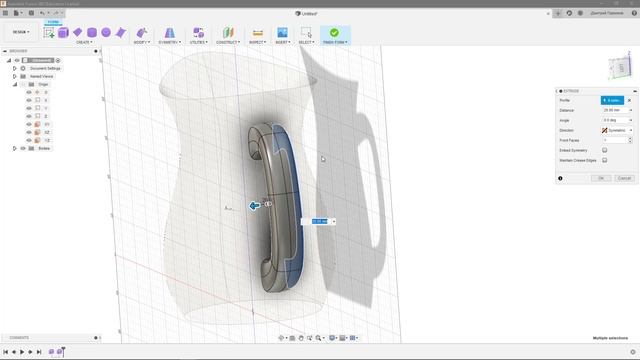Clear the Profile selection with X
This screenshot has height=360, width=640.
(629, 100)
